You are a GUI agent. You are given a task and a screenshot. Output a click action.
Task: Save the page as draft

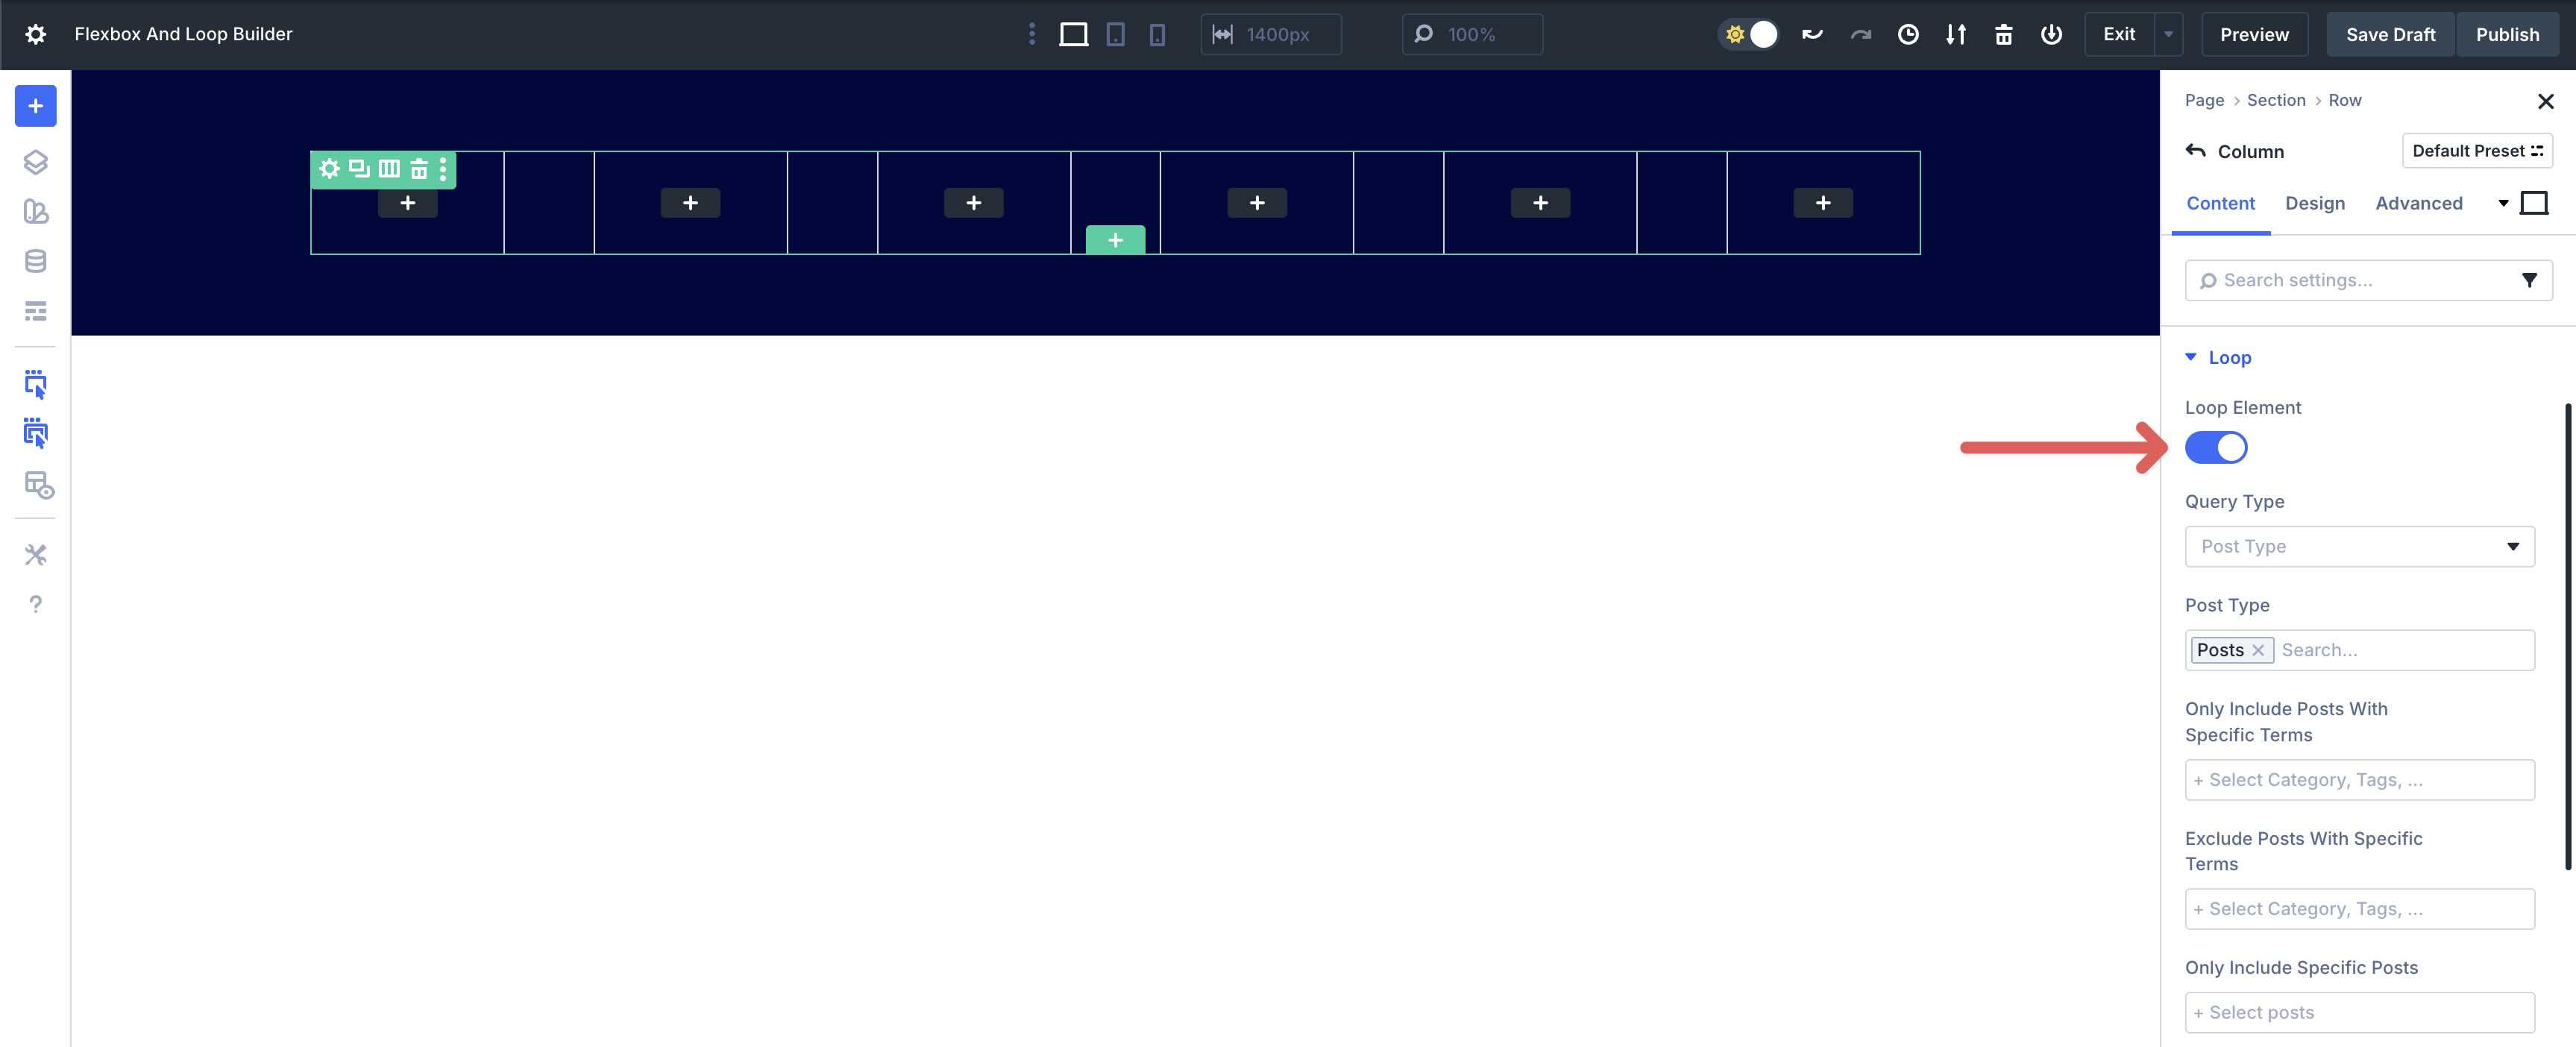2389,33
